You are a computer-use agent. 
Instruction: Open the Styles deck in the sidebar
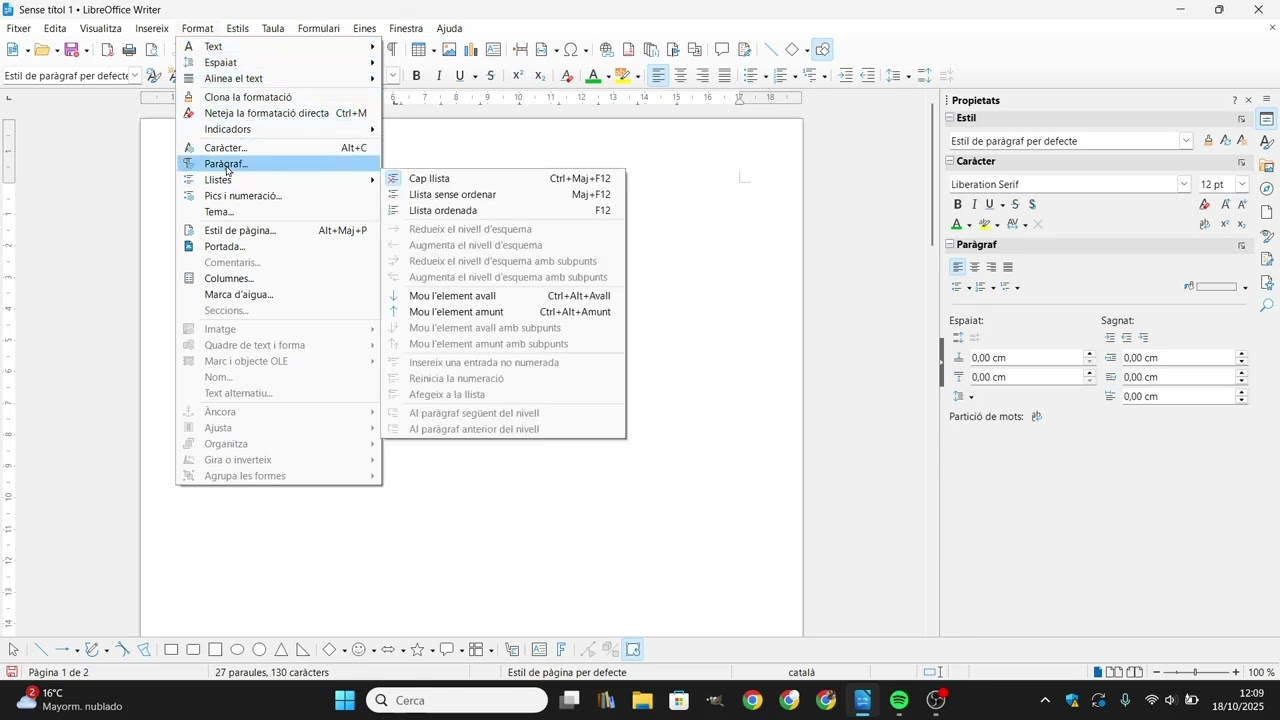coord(1266,142)
